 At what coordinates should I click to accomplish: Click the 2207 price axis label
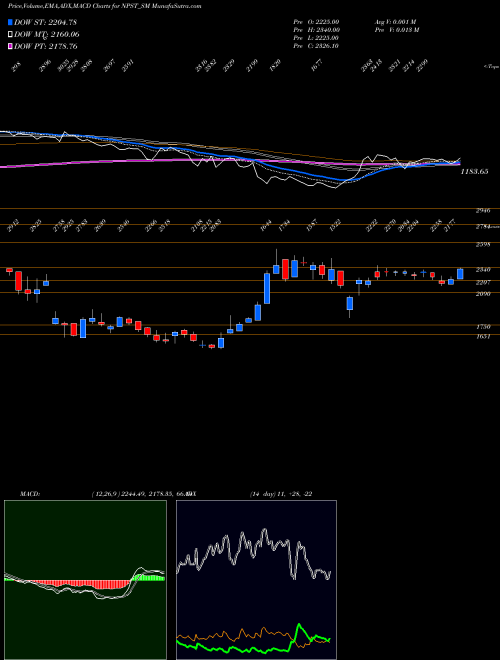[483, 282]
